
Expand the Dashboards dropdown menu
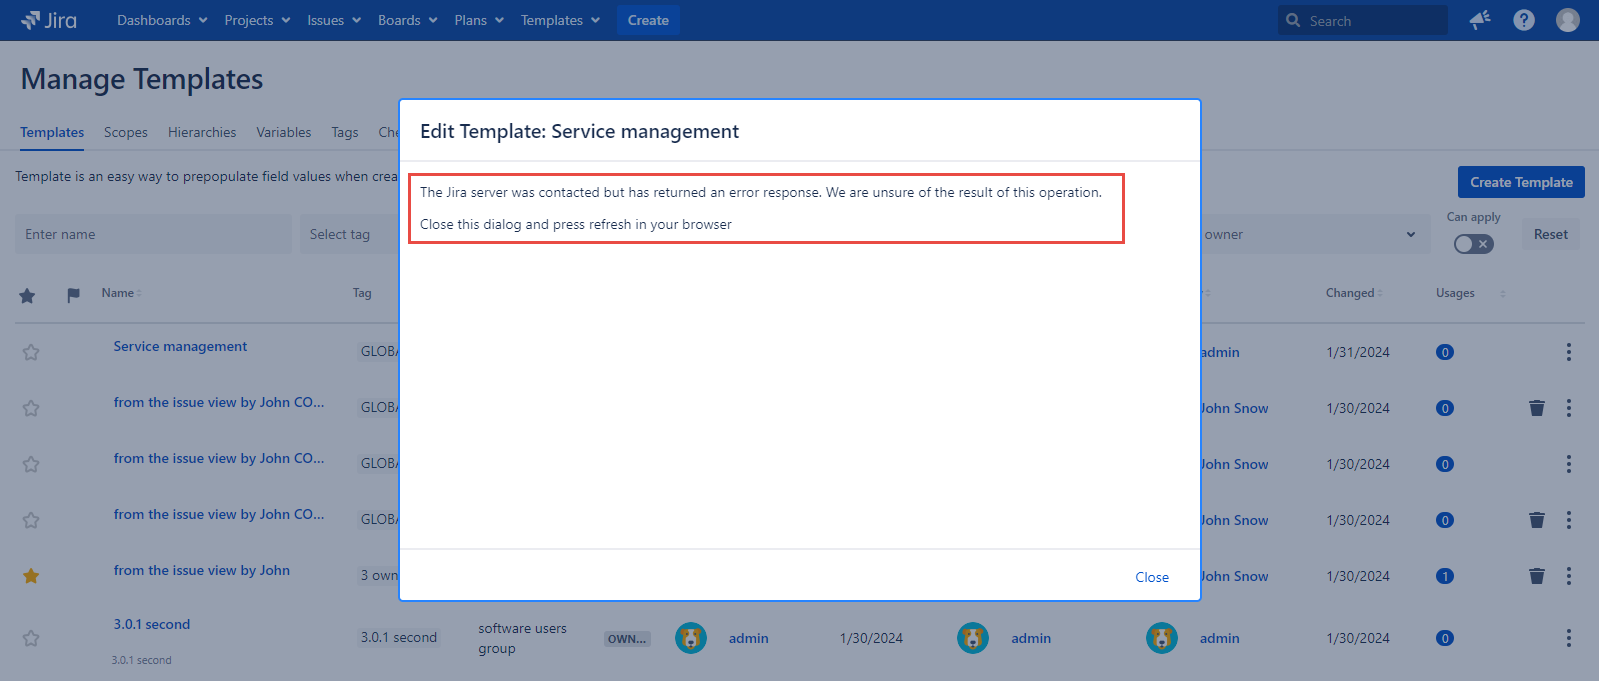(162, 20)
